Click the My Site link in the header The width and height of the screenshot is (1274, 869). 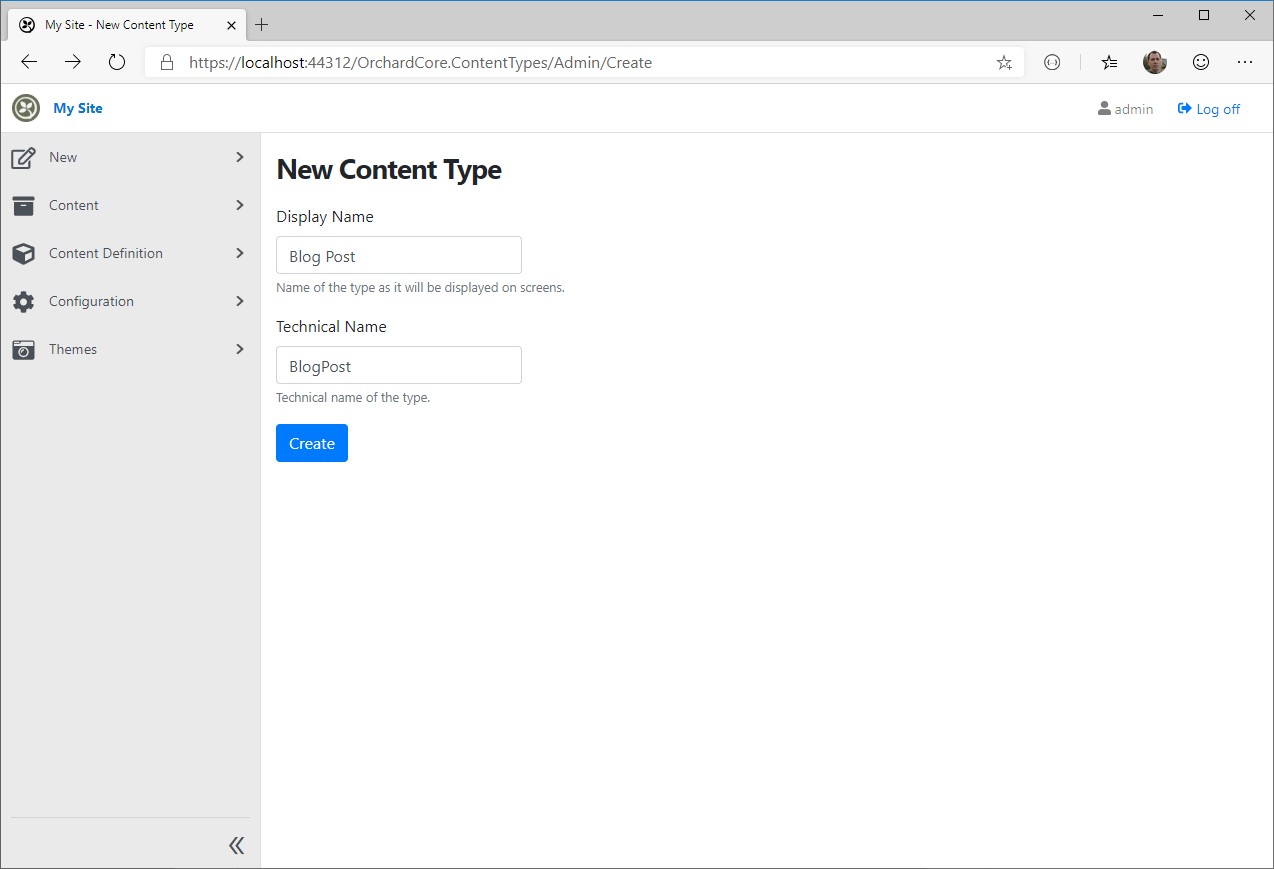tap(77, 108)
